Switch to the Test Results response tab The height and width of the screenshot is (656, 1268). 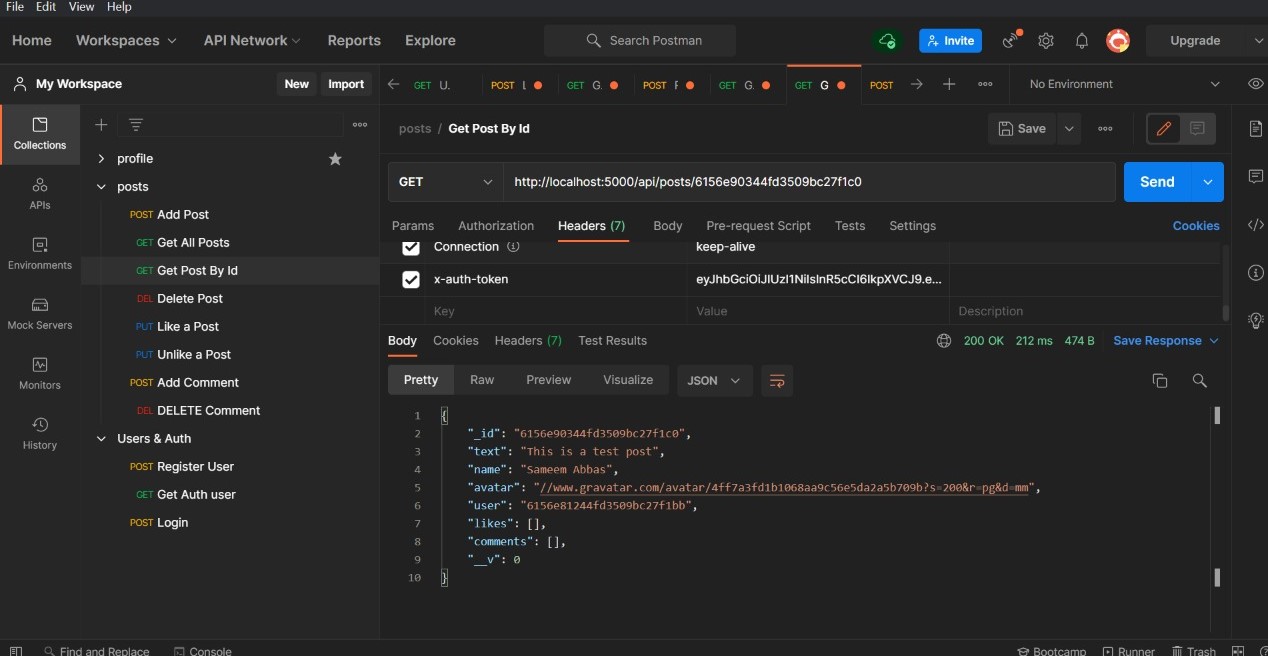click(x=612, y=341)
